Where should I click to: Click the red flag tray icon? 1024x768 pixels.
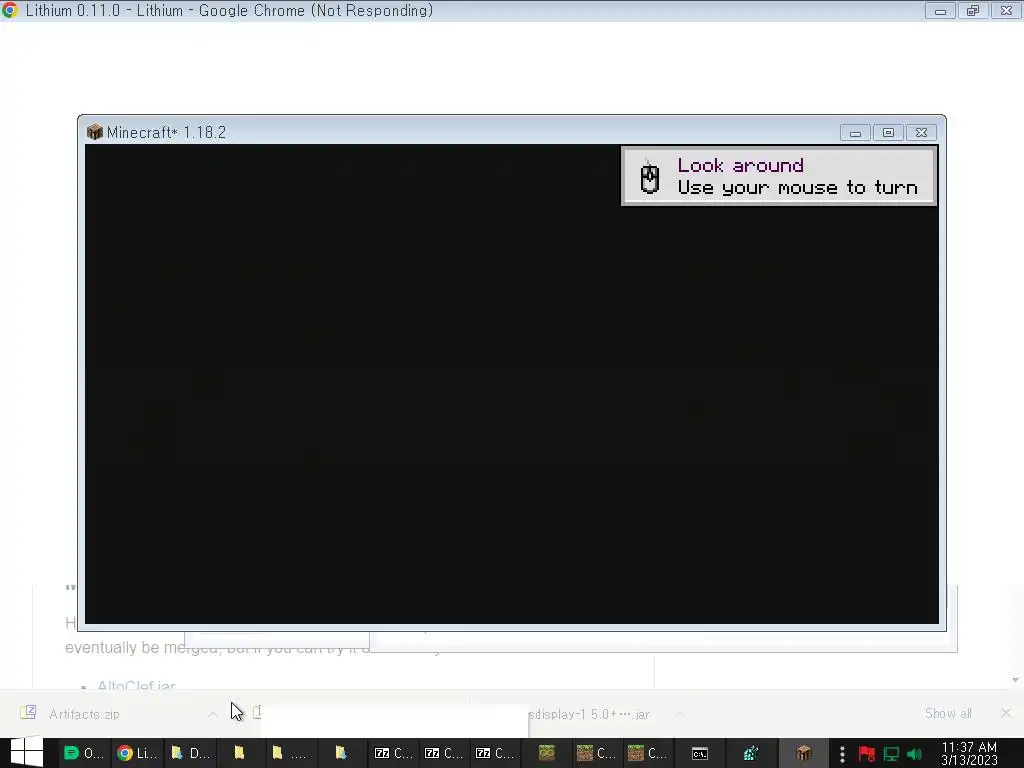point(867,754)
